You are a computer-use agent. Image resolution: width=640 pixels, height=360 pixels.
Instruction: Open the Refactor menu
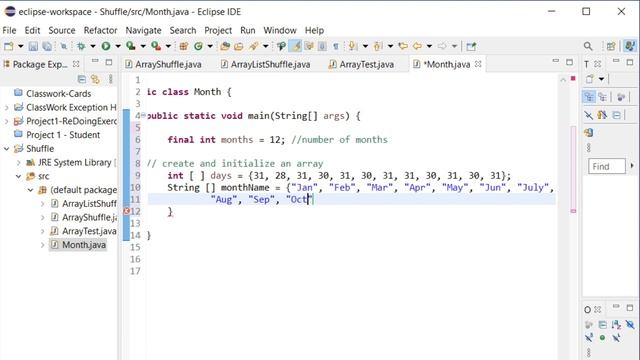click(x=100, y=30)
